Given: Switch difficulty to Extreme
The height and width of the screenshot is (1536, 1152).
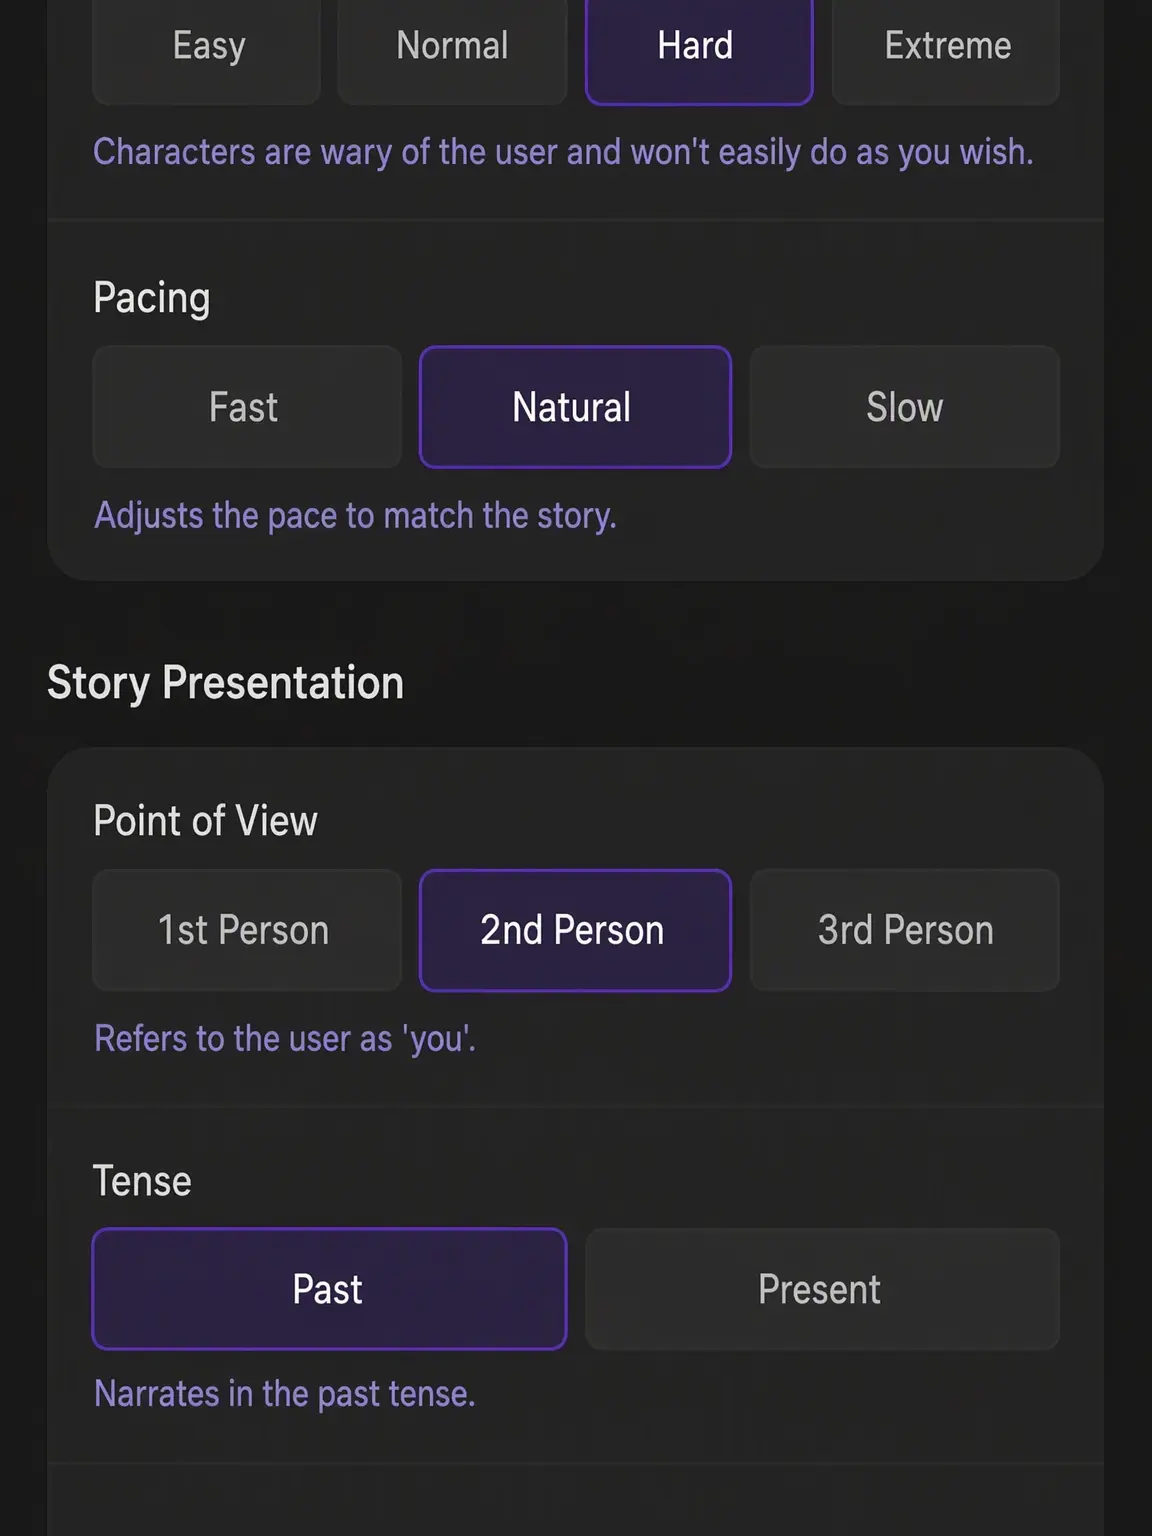Looking at the screenshot, I should click(x=946, y=47).
